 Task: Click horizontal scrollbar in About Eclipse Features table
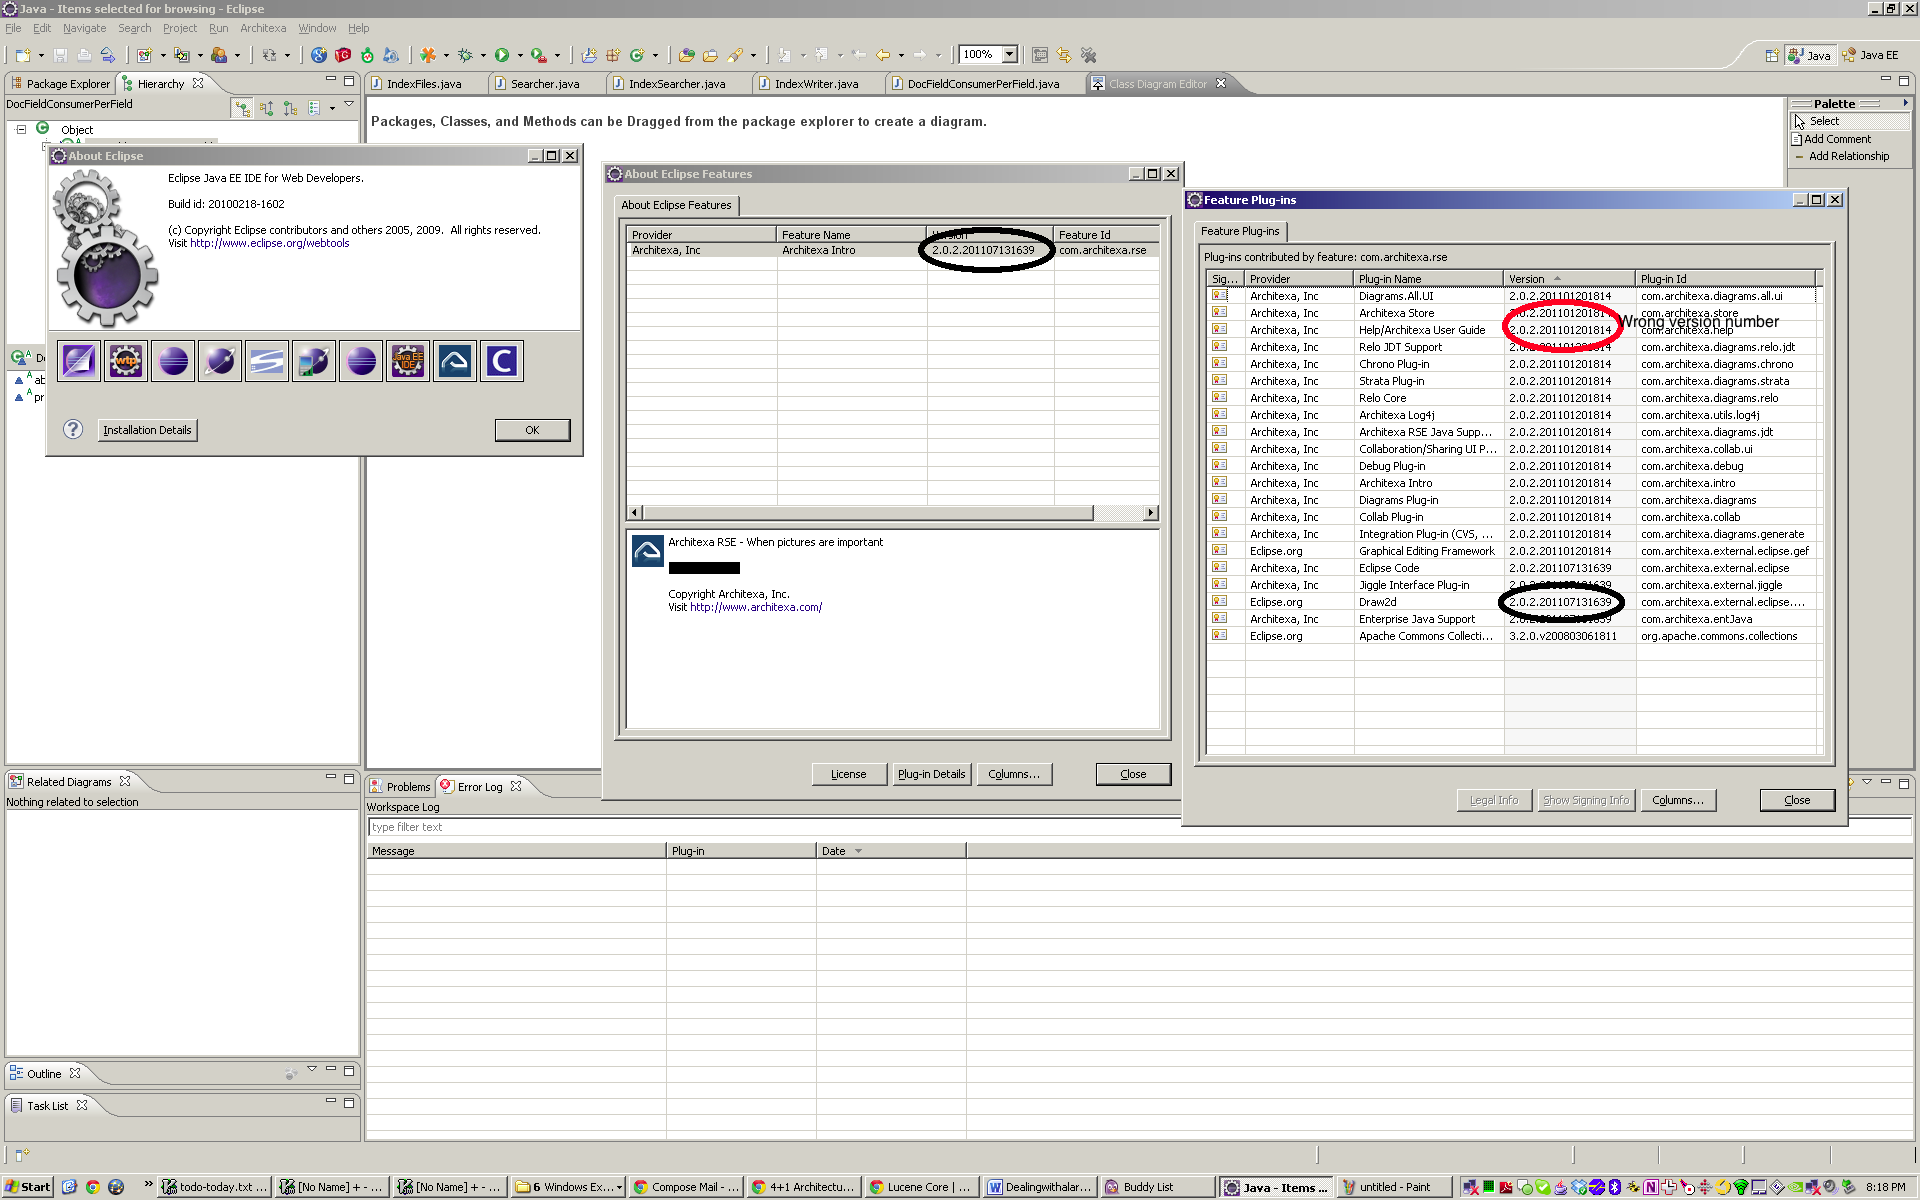click(x=892, y=513)
